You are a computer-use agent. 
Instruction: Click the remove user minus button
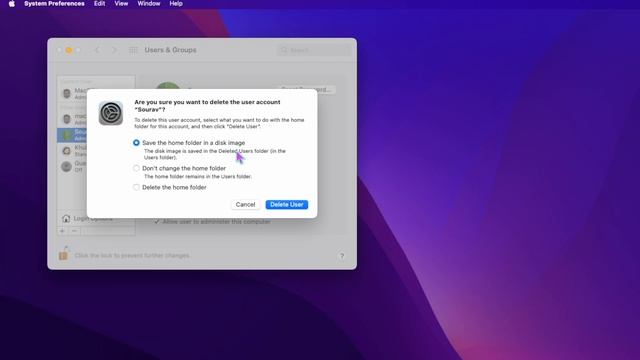coord(74,231)
